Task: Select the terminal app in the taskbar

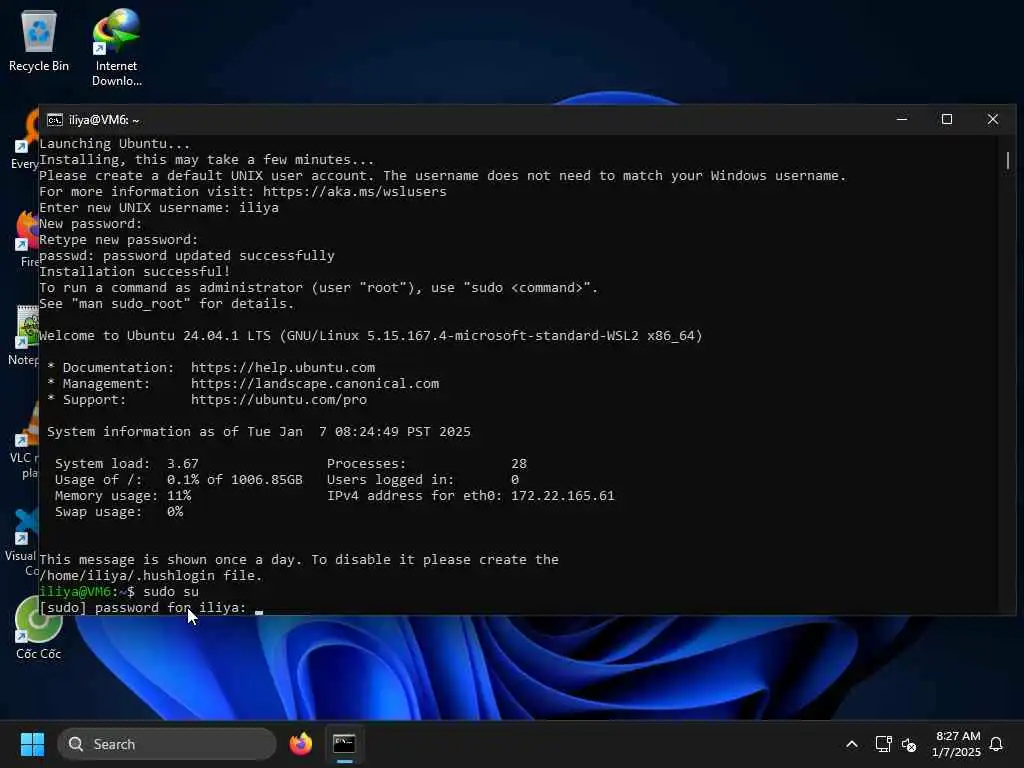Action: click(344, 744)
